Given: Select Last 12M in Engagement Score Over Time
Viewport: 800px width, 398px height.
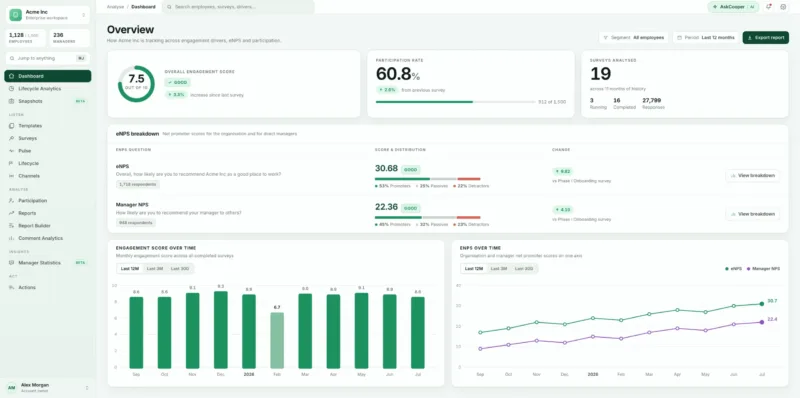Looking at the screenshot, I should (x=129, y=268).
